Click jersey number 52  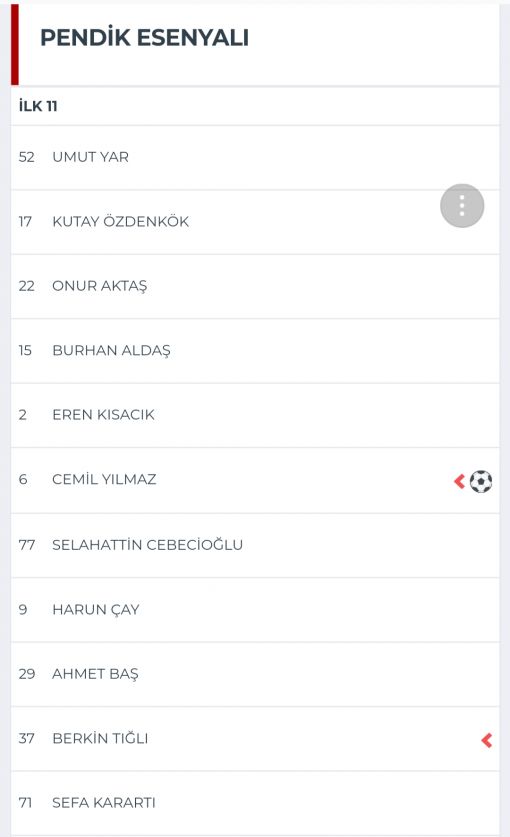[26, 157]
